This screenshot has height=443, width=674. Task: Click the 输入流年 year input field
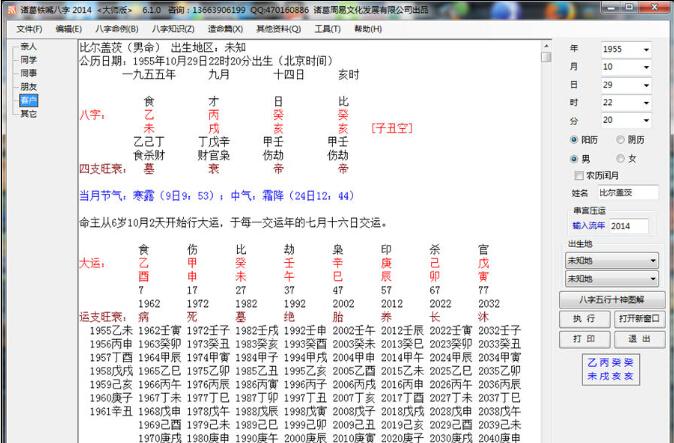pos(628,226)
